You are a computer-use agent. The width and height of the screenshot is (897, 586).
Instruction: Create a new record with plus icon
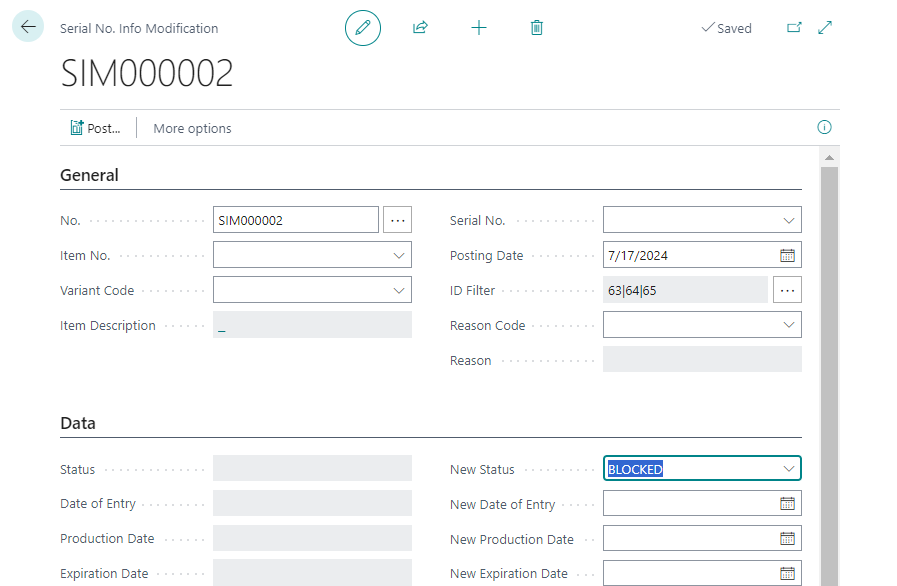pyautogui.click(x=479, y=27)
